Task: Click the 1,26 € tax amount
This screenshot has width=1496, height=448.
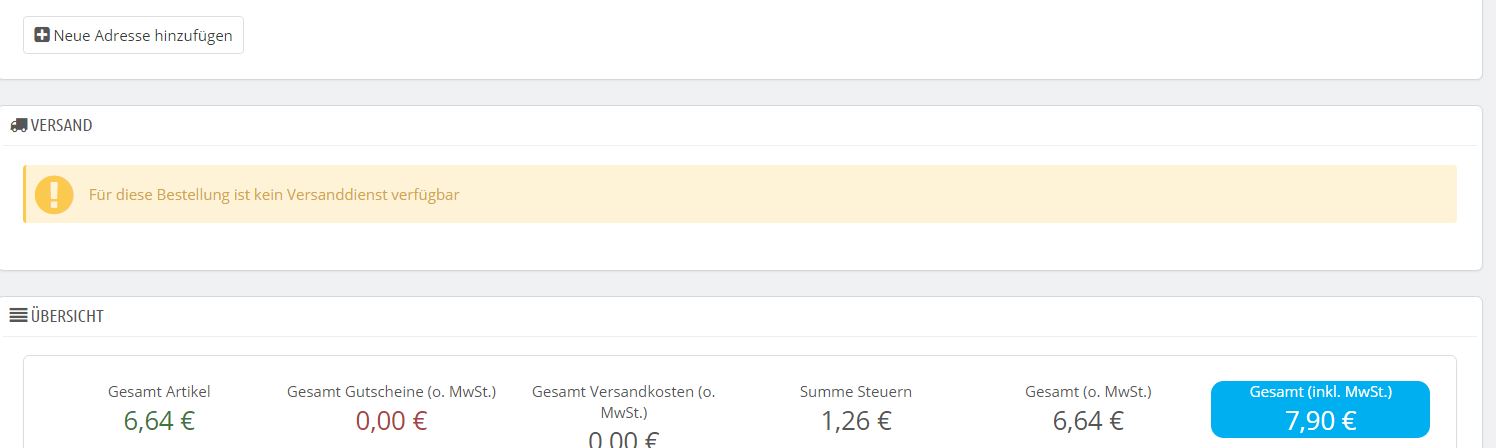Action: pos(856,421)
